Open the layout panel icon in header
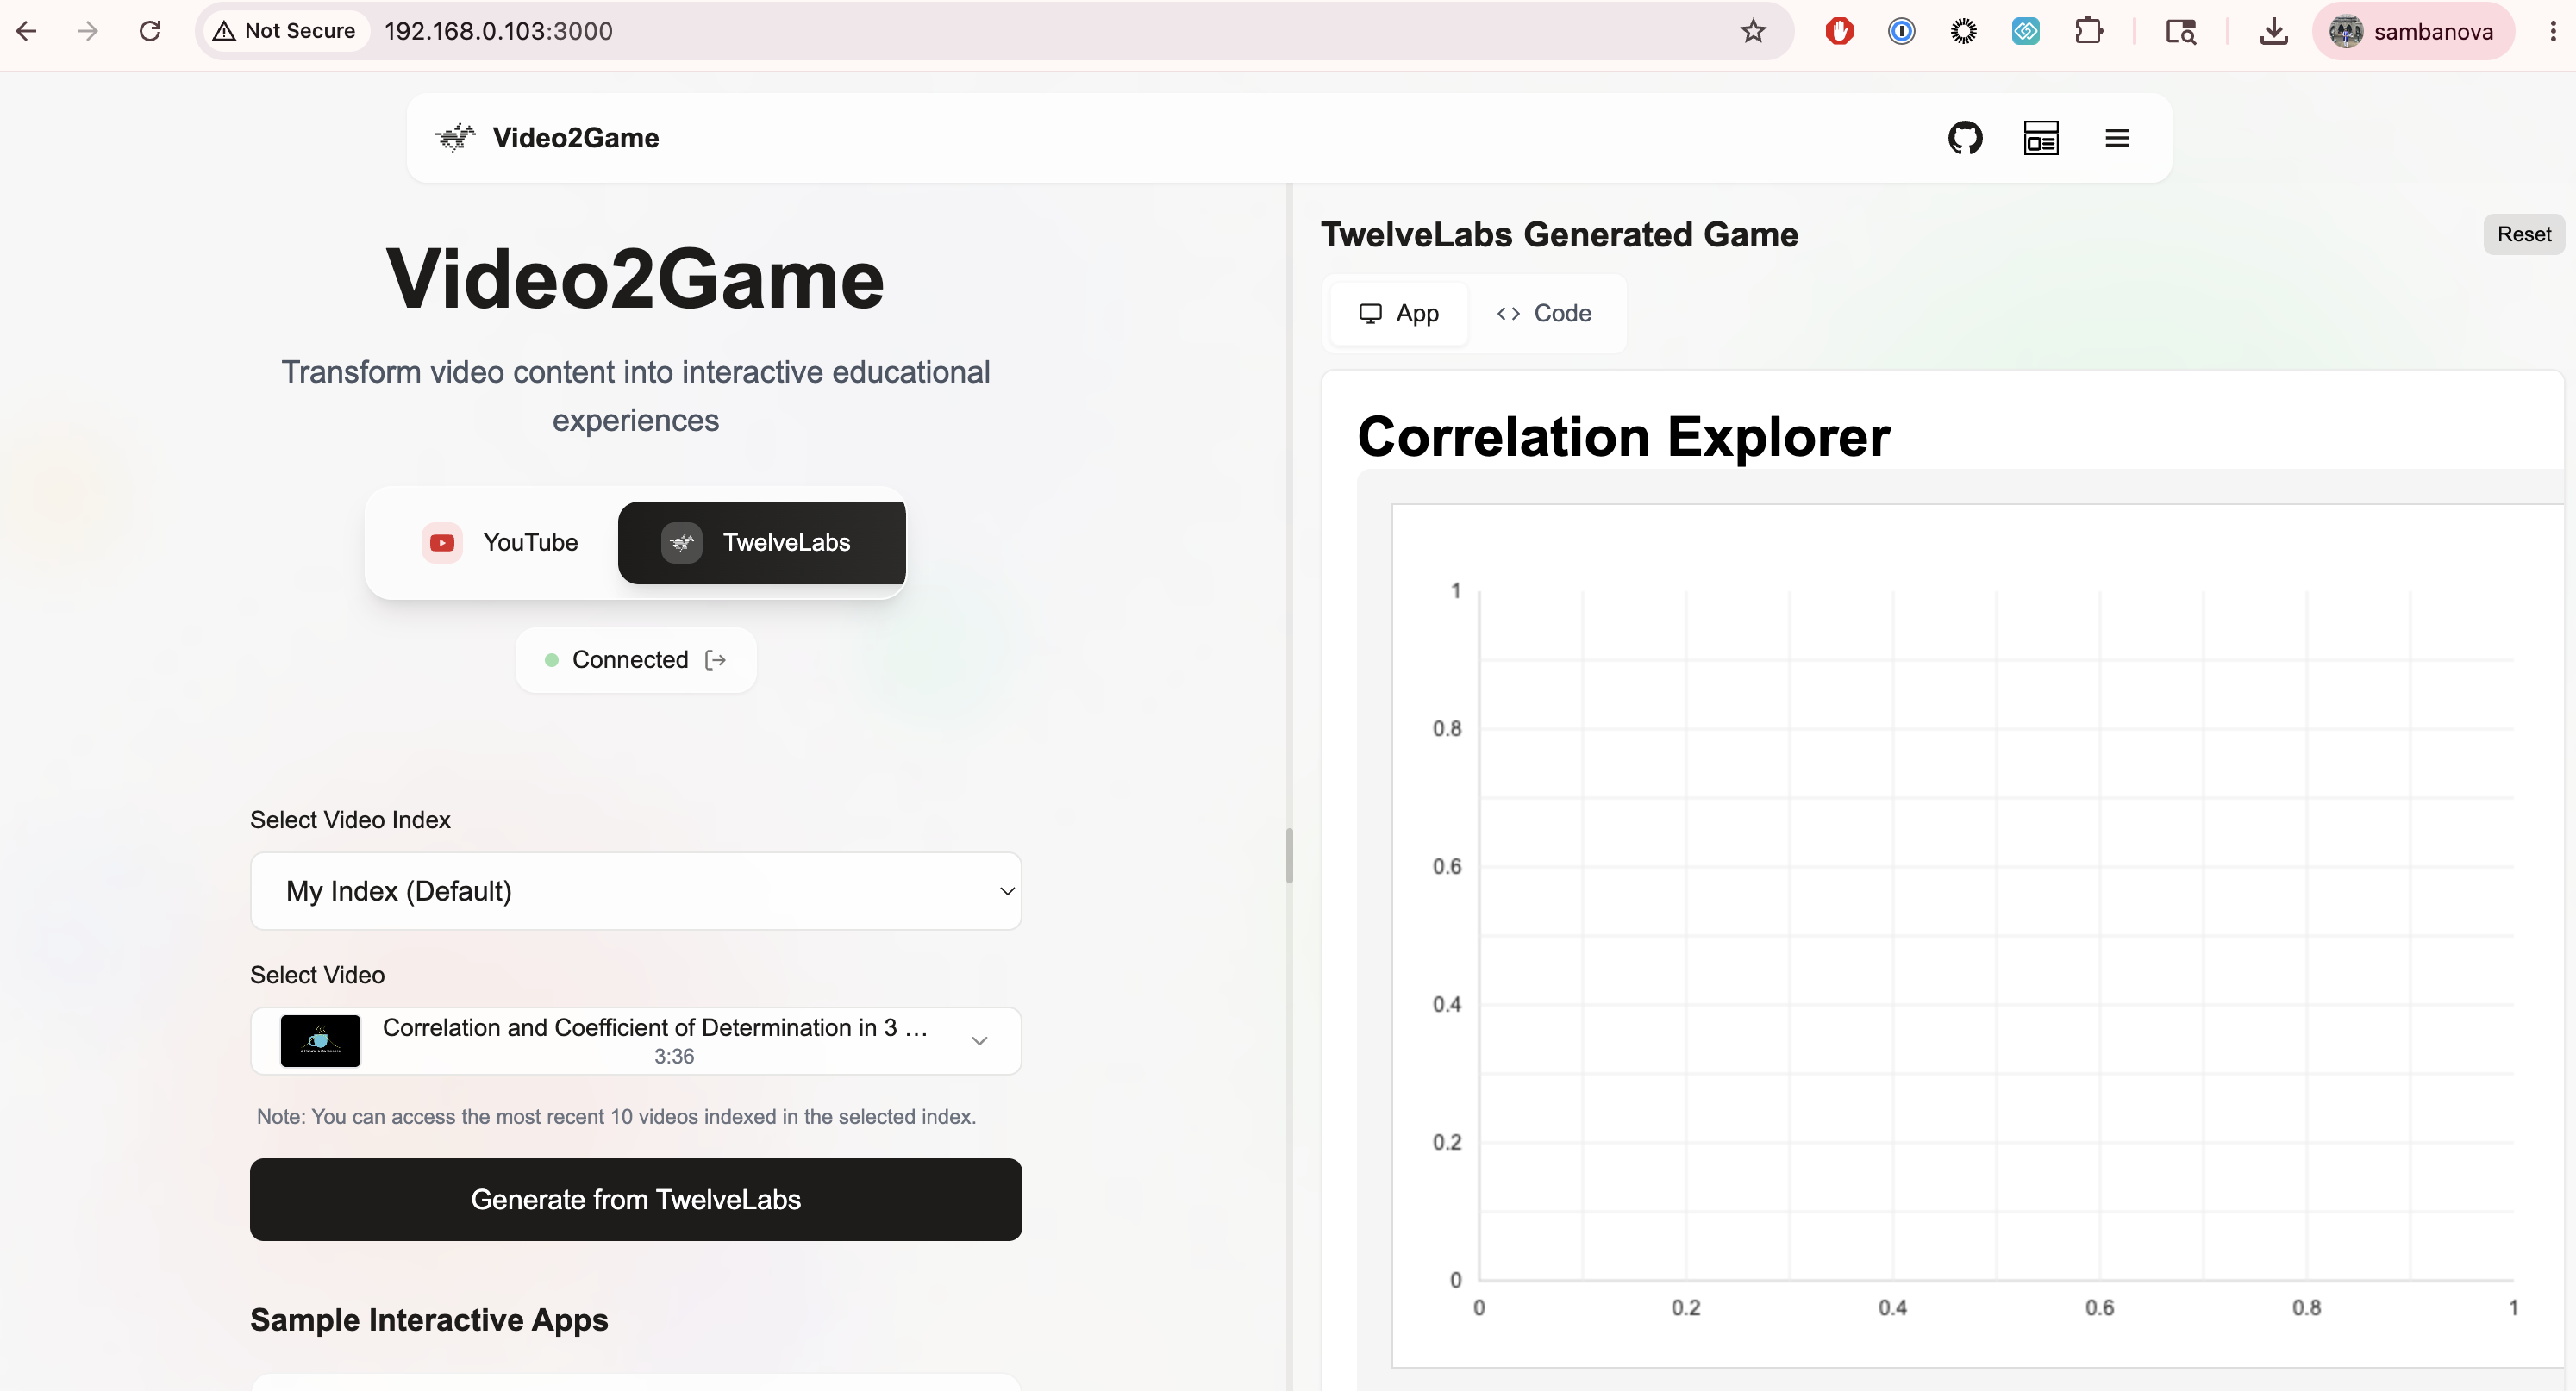Screen dimensions: 2576x1391 [x=2041, y=138]
